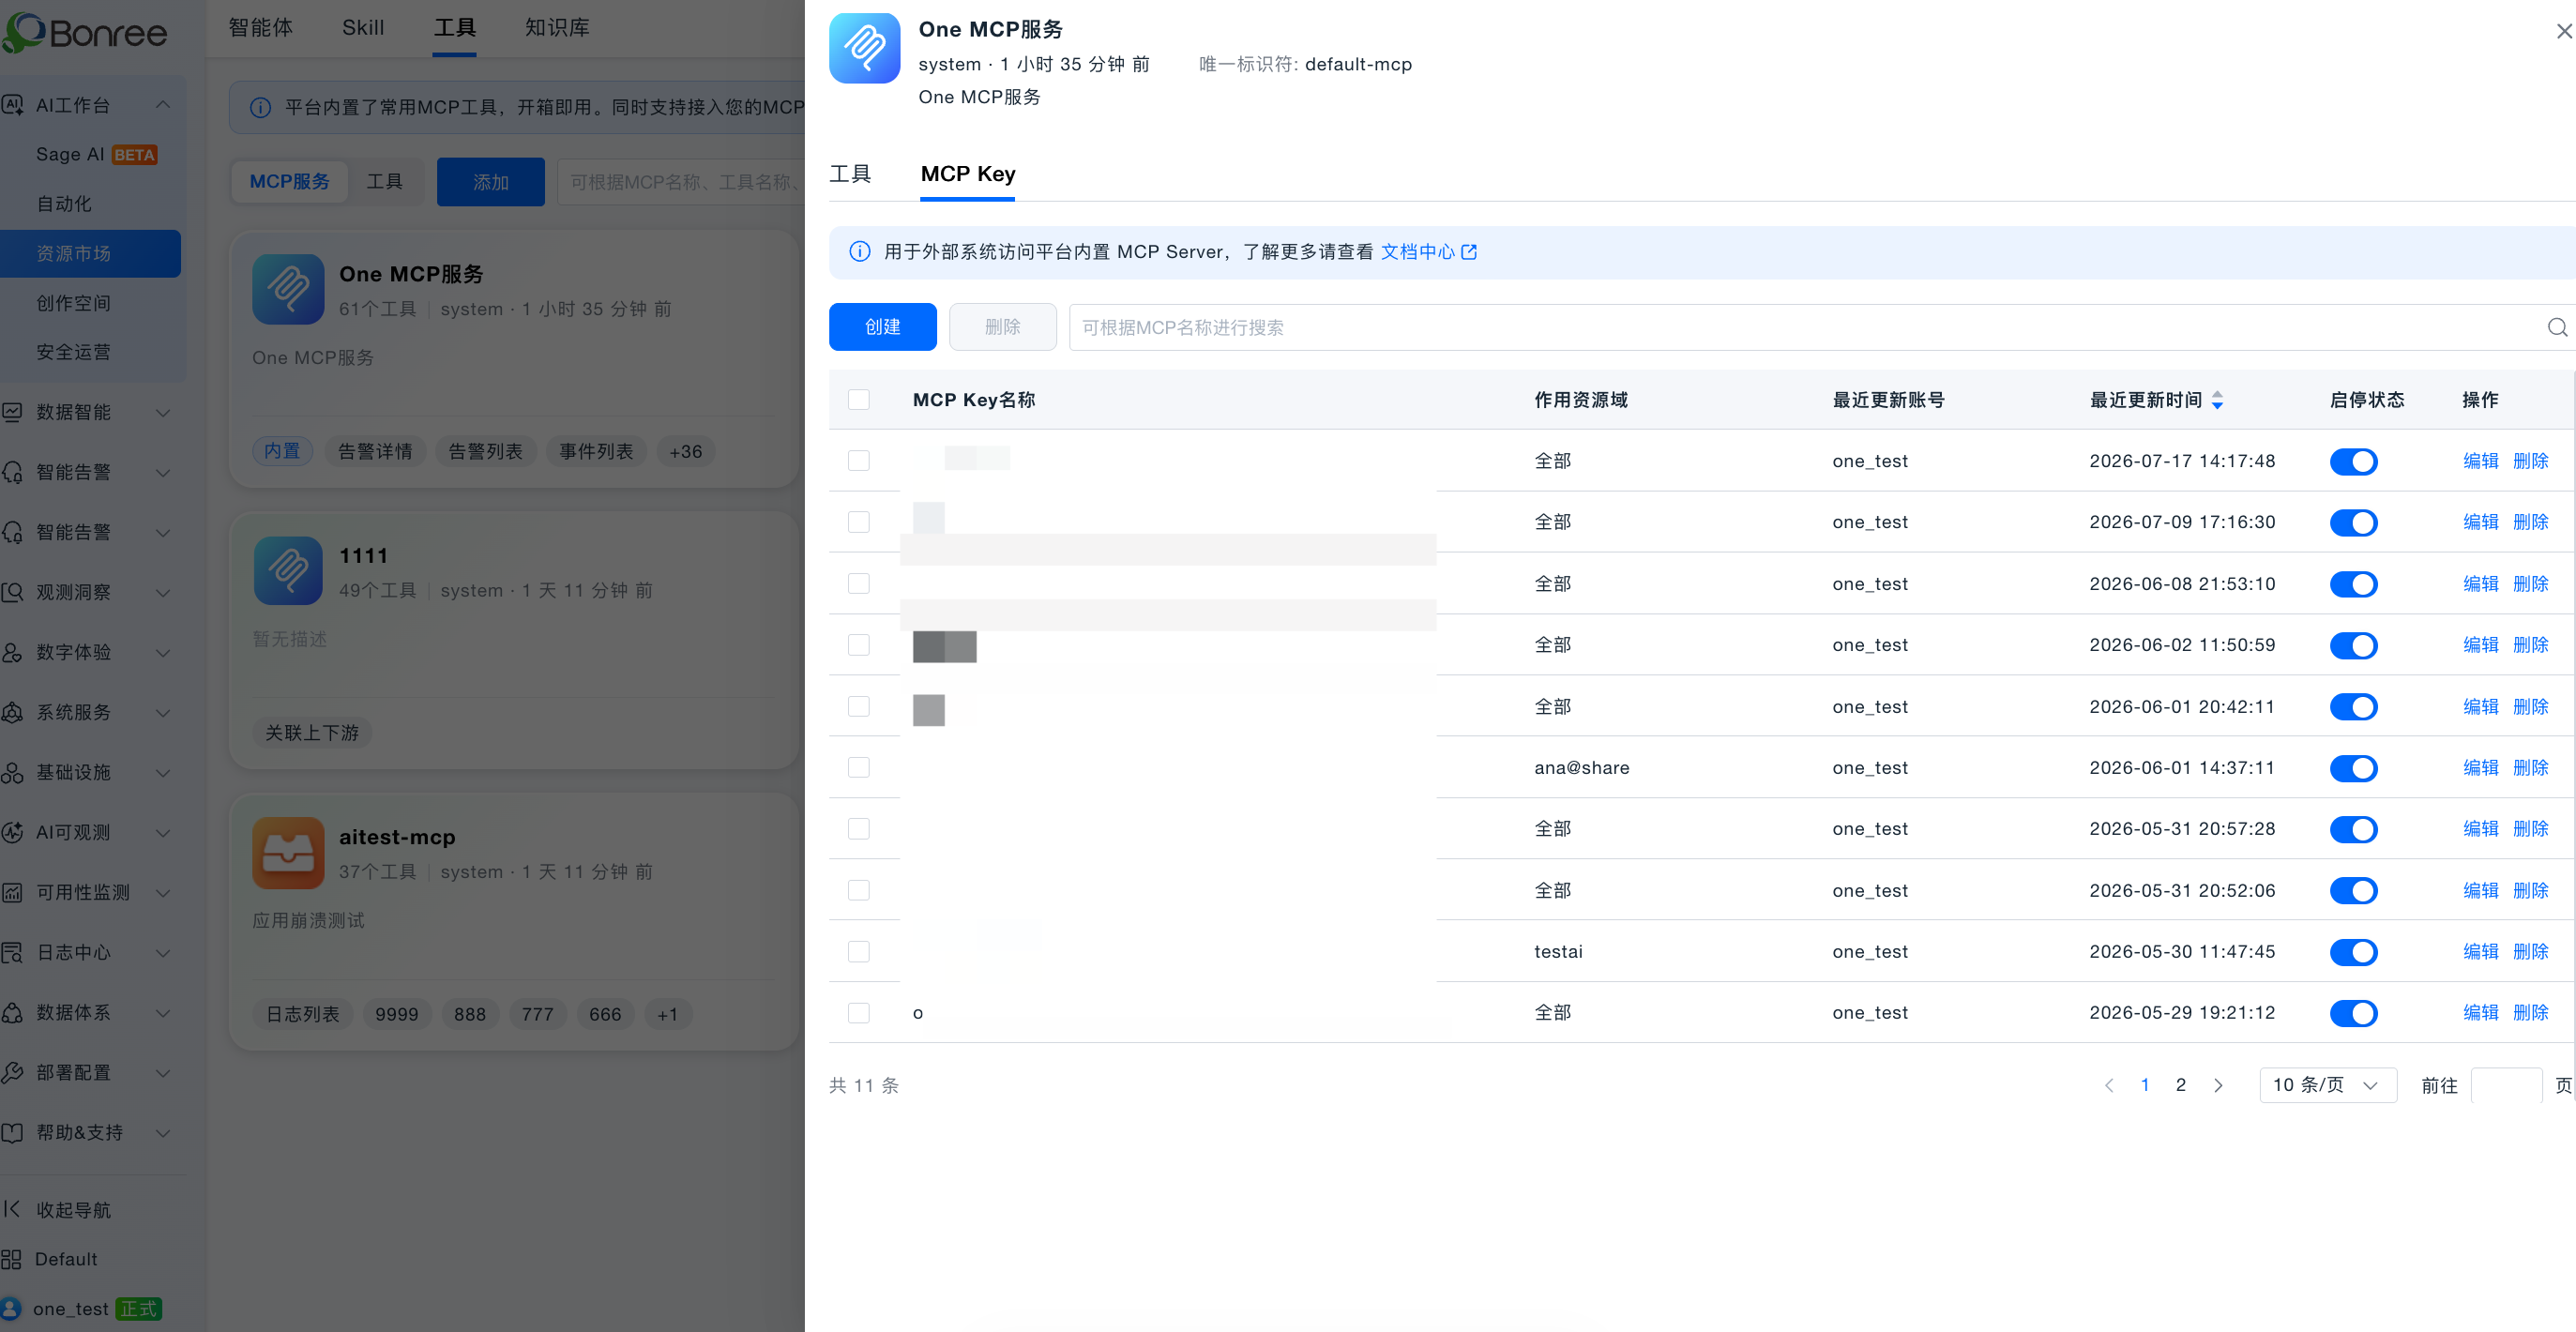Click the 基础设施 sidebar icon
This screenshot has width=2576, height=1332.
point(12,772)
